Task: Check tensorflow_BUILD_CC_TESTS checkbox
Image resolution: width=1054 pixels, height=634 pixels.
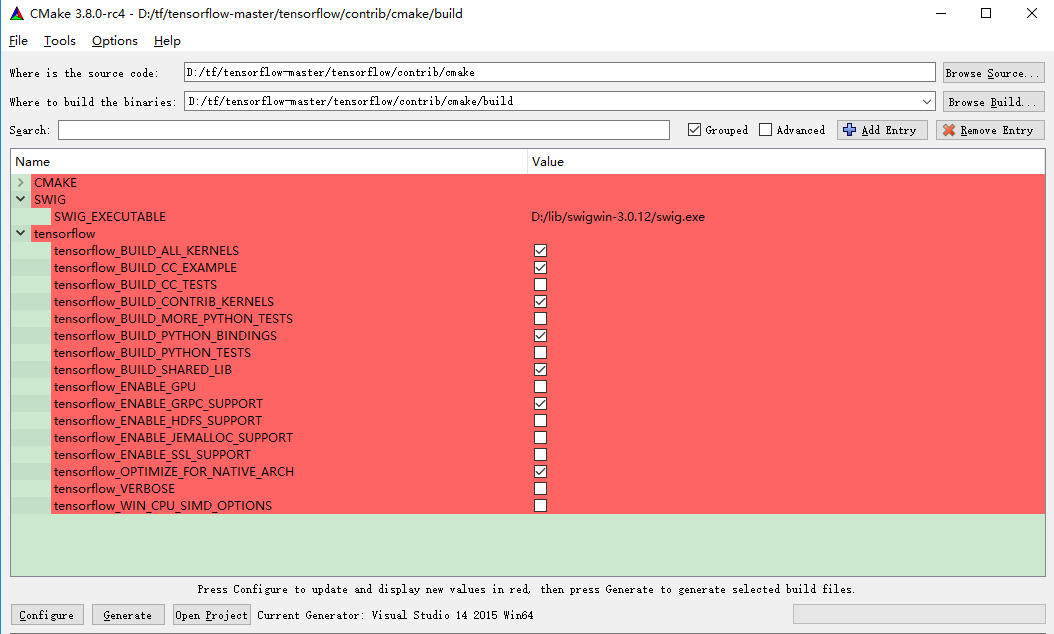Action: [x=540, y=284]
